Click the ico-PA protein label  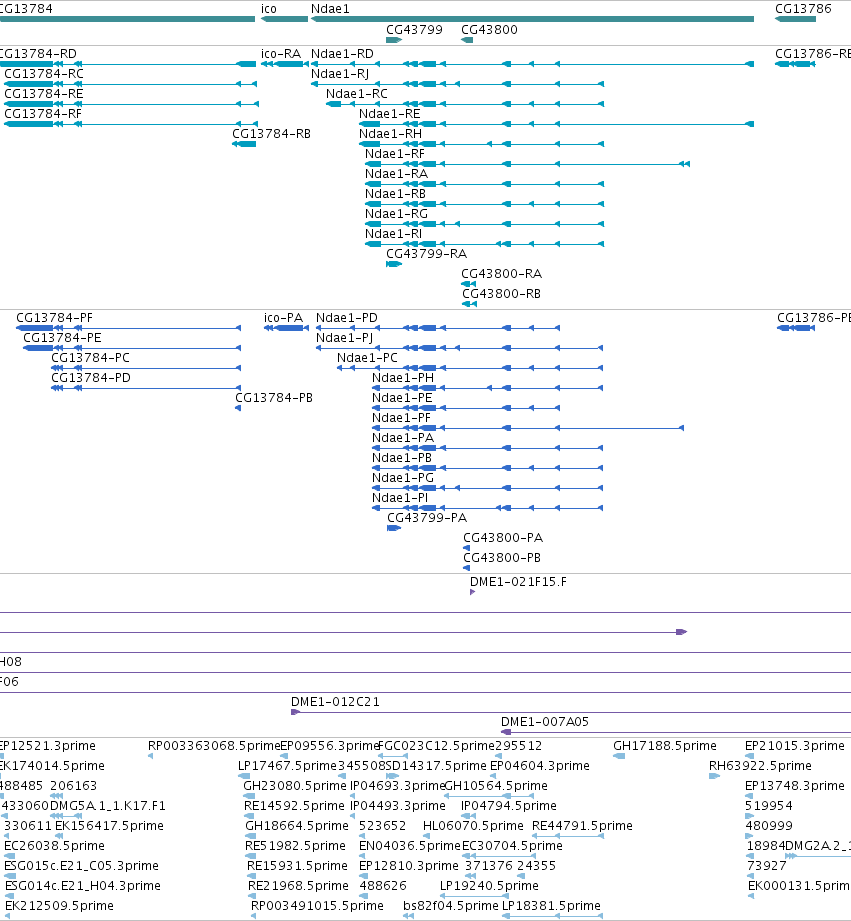coord(284,318)
